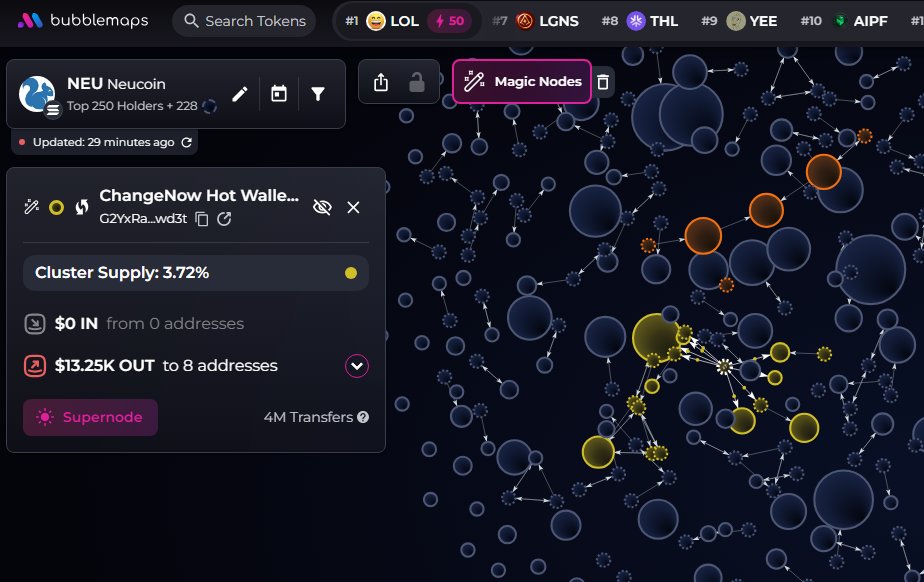Select the white-highlighted ChangeNow node bubble
The height and width of the screenshot is (582, 924).
(x=724, y=366)
